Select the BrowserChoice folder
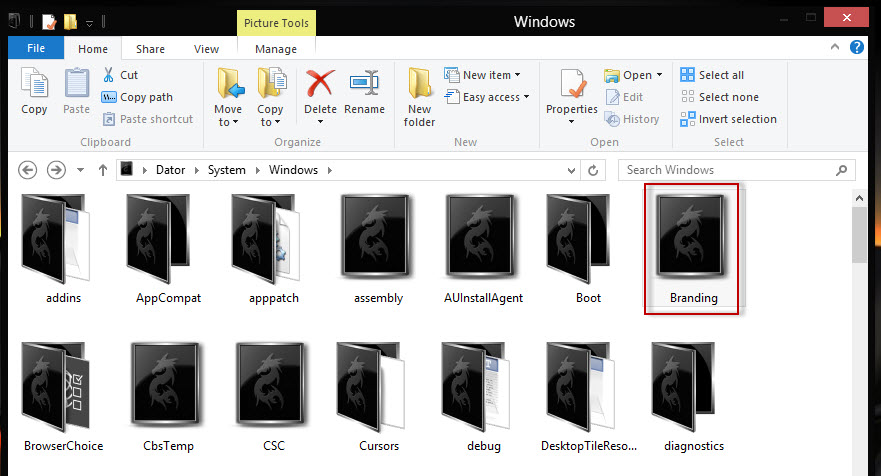The image size is (881, 476). tap(63, 397)
